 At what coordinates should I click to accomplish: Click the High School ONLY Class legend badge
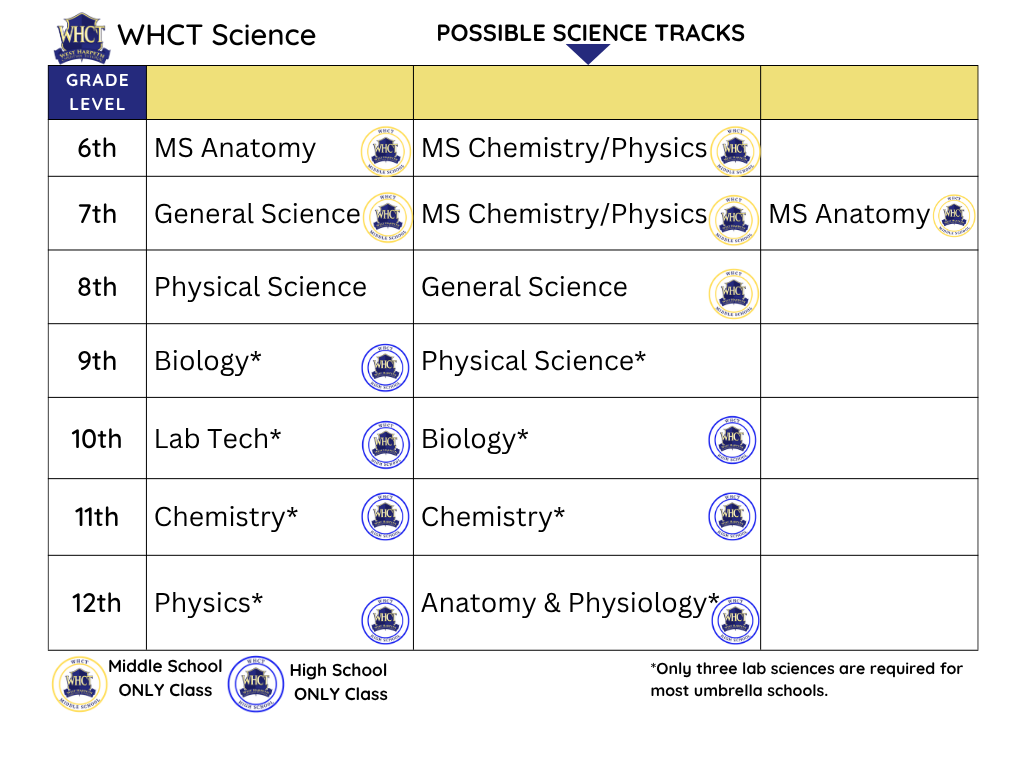[256, 684]
